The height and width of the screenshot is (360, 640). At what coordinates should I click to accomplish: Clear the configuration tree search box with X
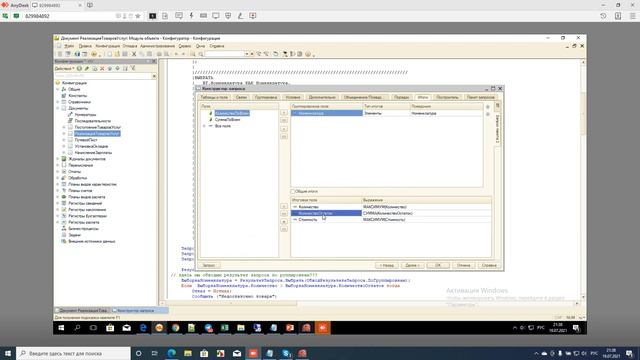click(154, 76)
